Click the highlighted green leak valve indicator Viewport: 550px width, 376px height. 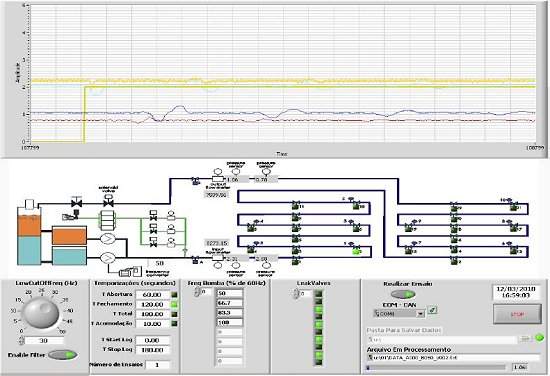coord(357,251)
